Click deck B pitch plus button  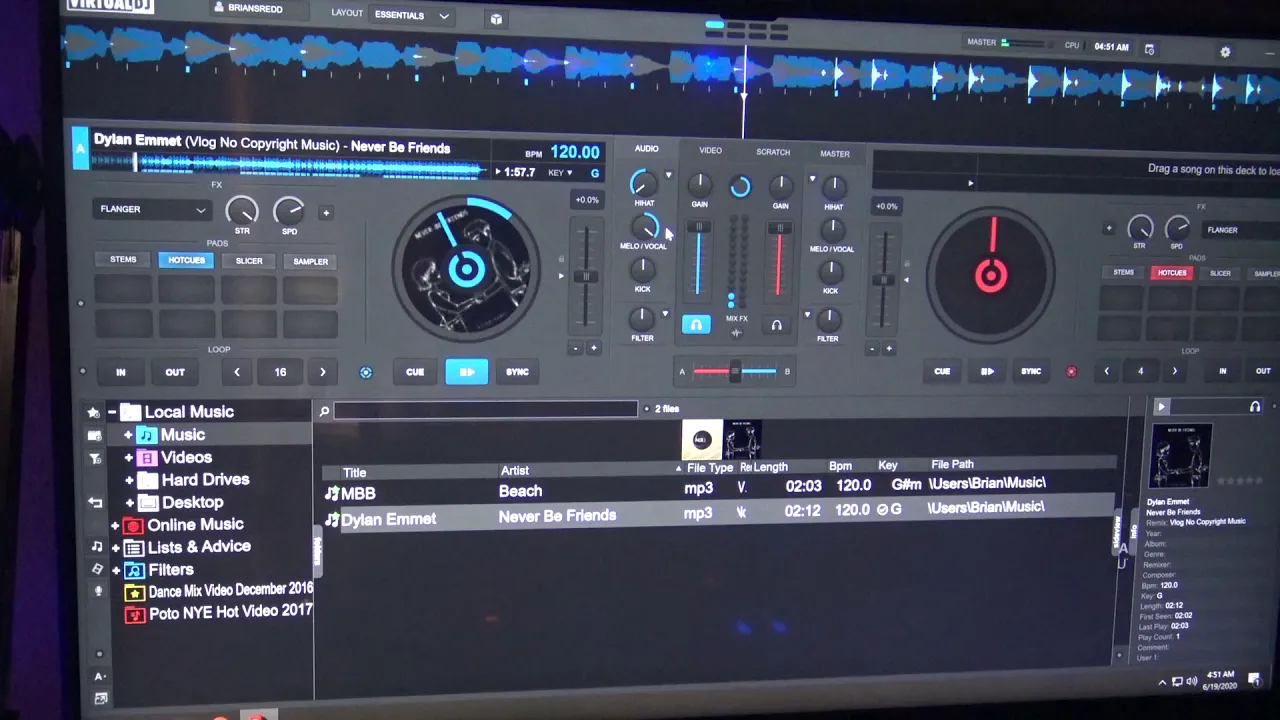pos(889,349)
